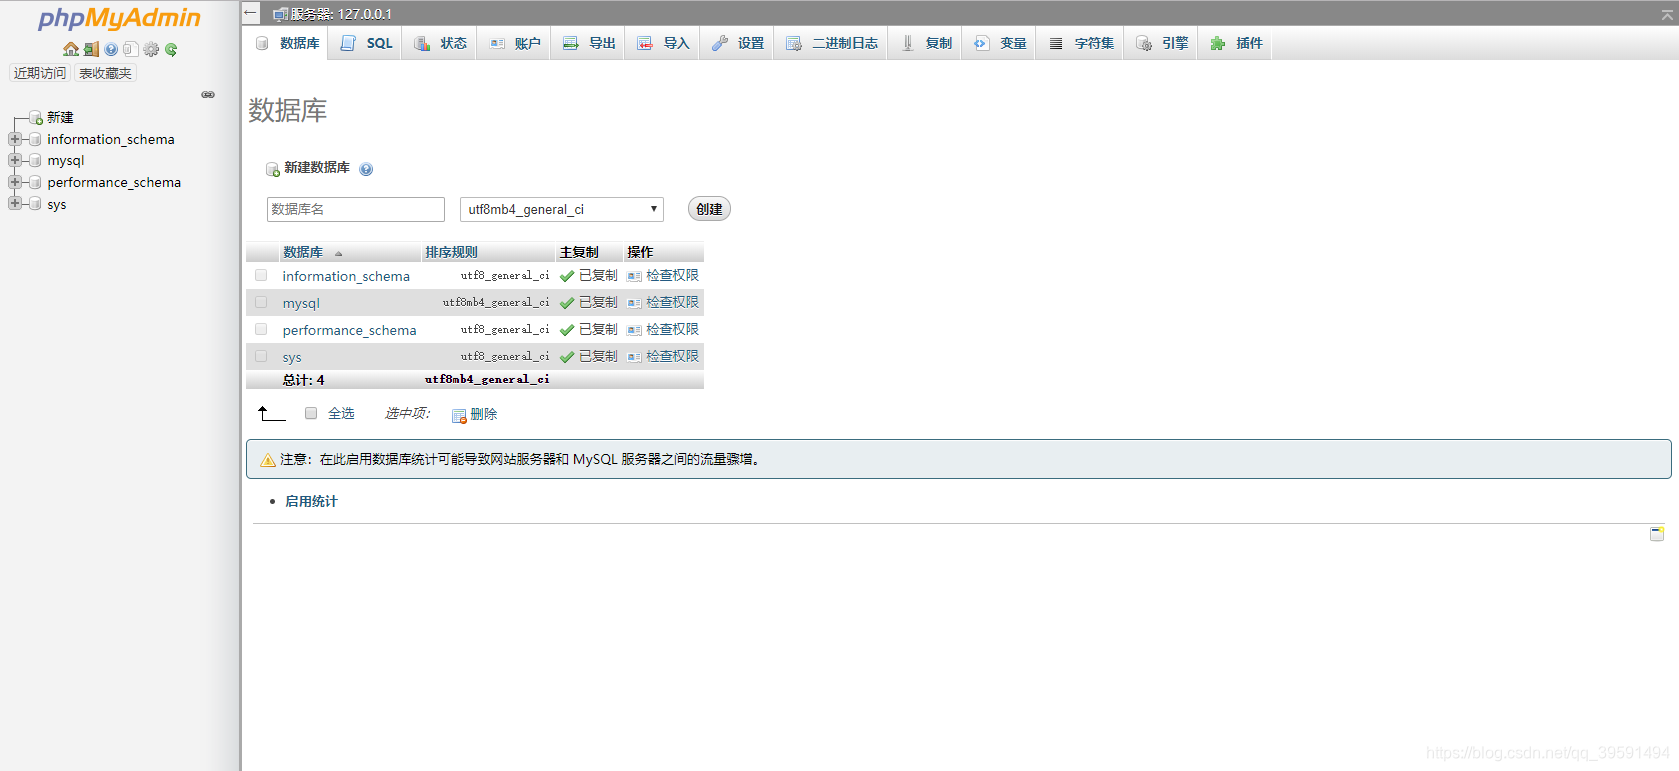The height and width of the screenshot is (771, 1679).
Task: Click the server icon in the breadcrumb
Action: 280,14
